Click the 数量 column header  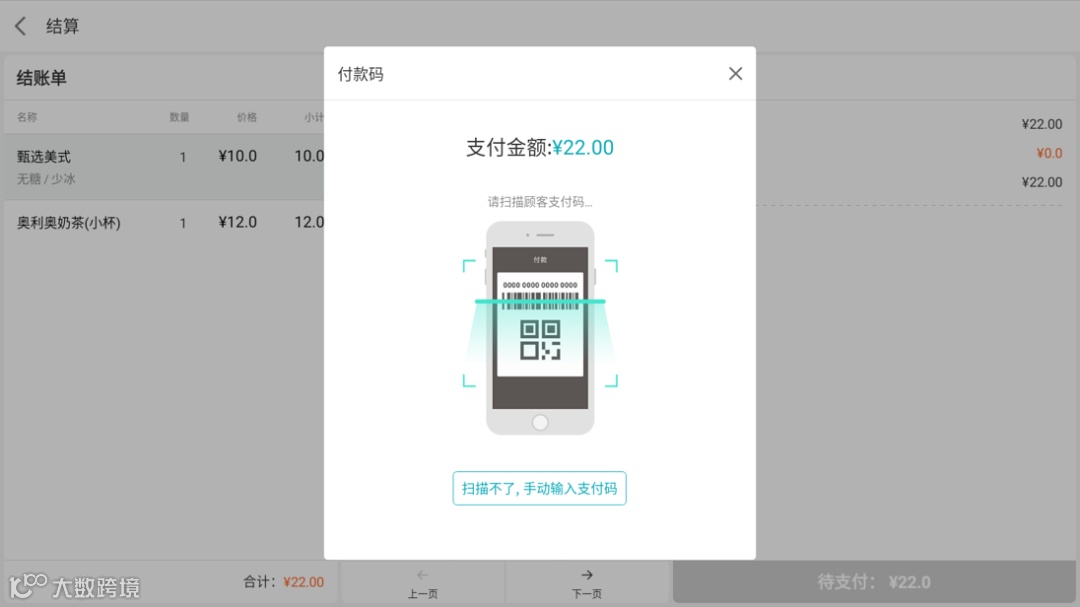pos(179,117)
